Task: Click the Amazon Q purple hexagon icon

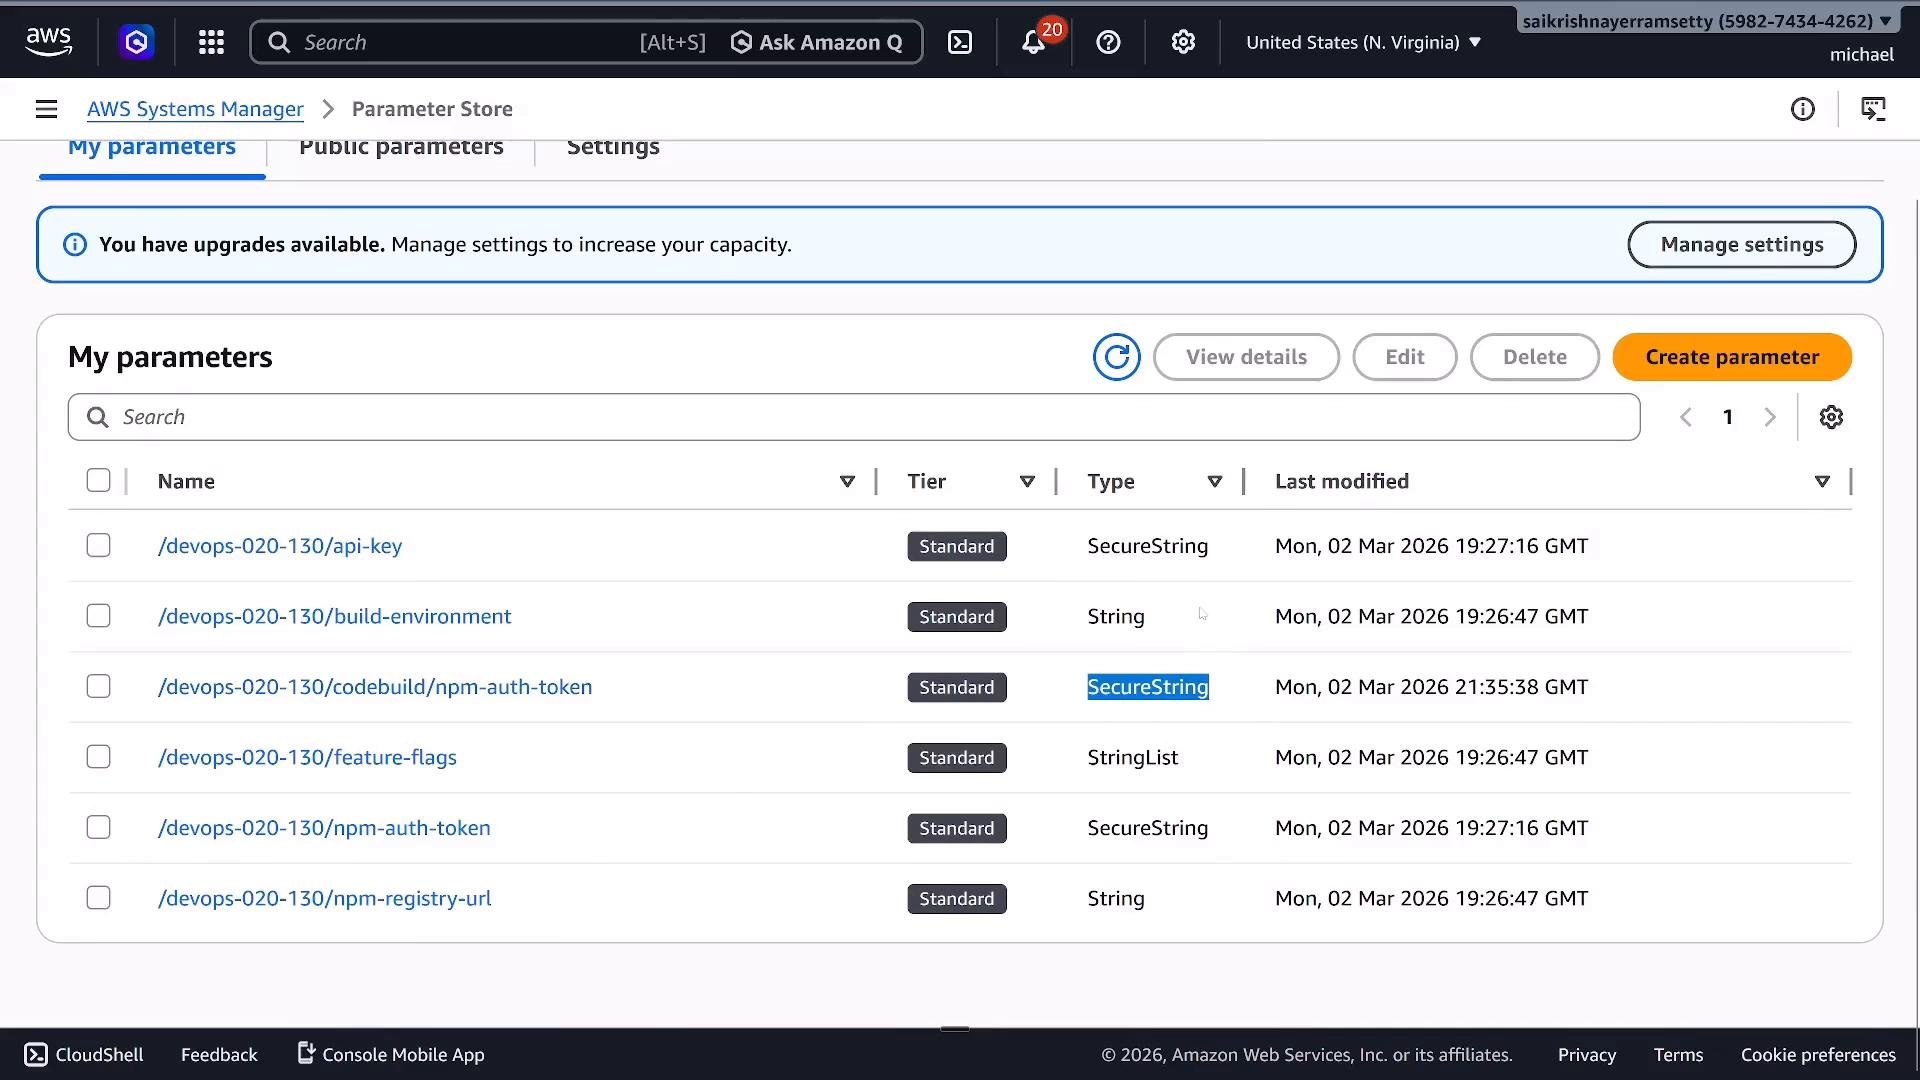Action: tap(136, 42)
